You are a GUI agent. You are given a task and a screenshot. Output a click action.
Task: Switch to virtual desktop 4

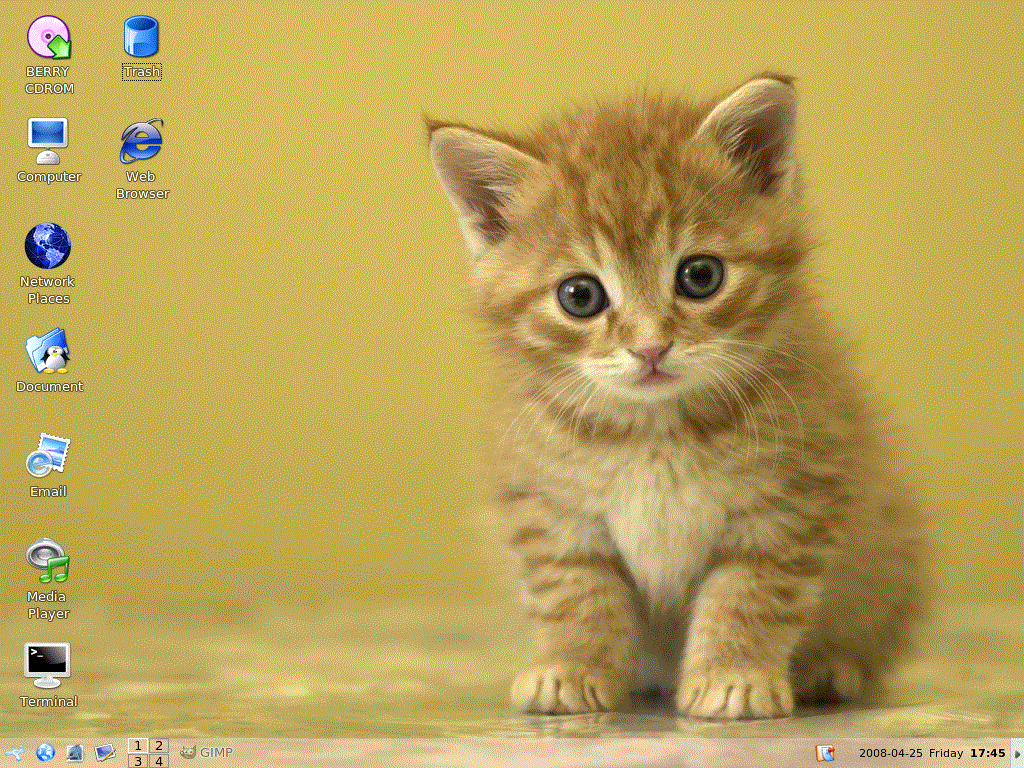158,761
